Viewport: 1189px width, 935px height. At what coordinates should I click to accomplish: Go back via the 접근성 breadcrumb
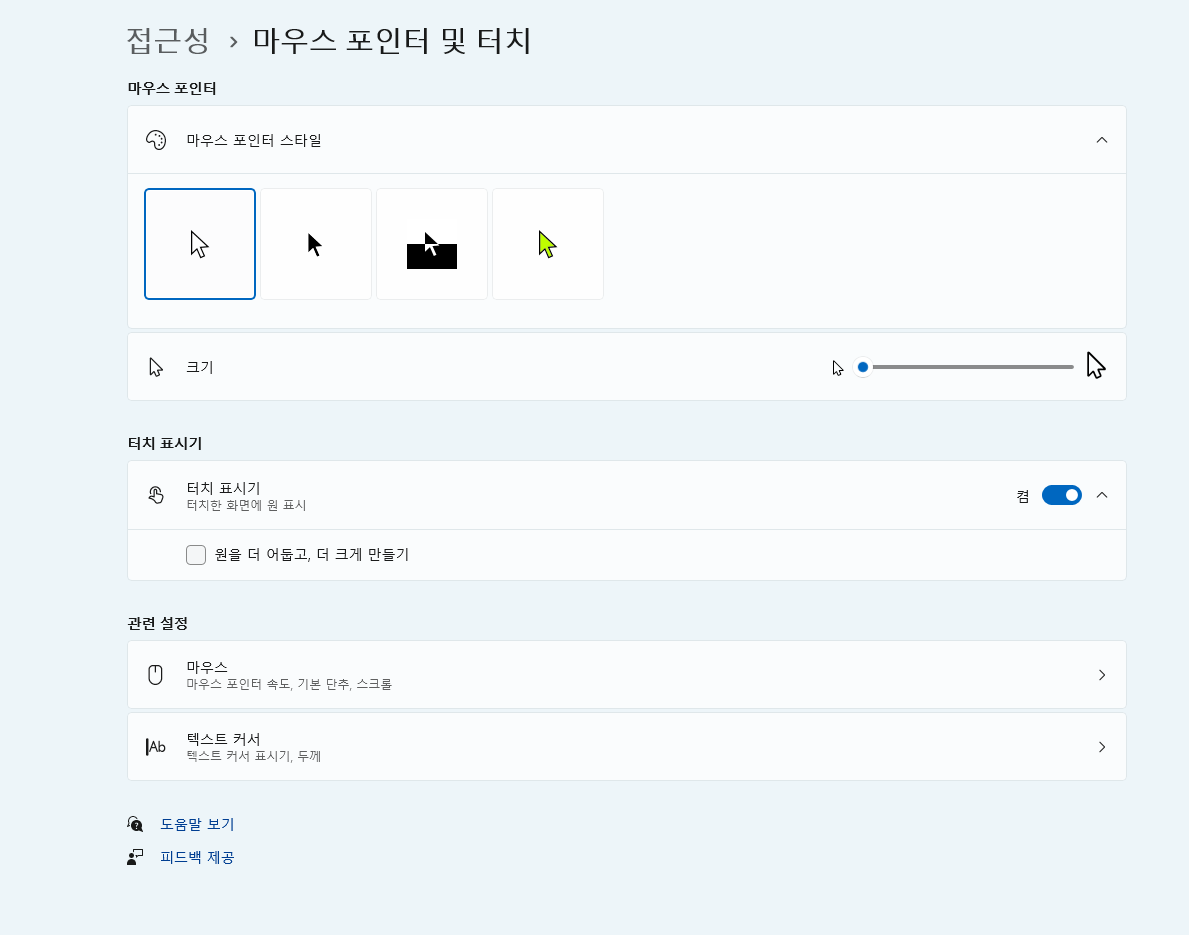[169, 40]
